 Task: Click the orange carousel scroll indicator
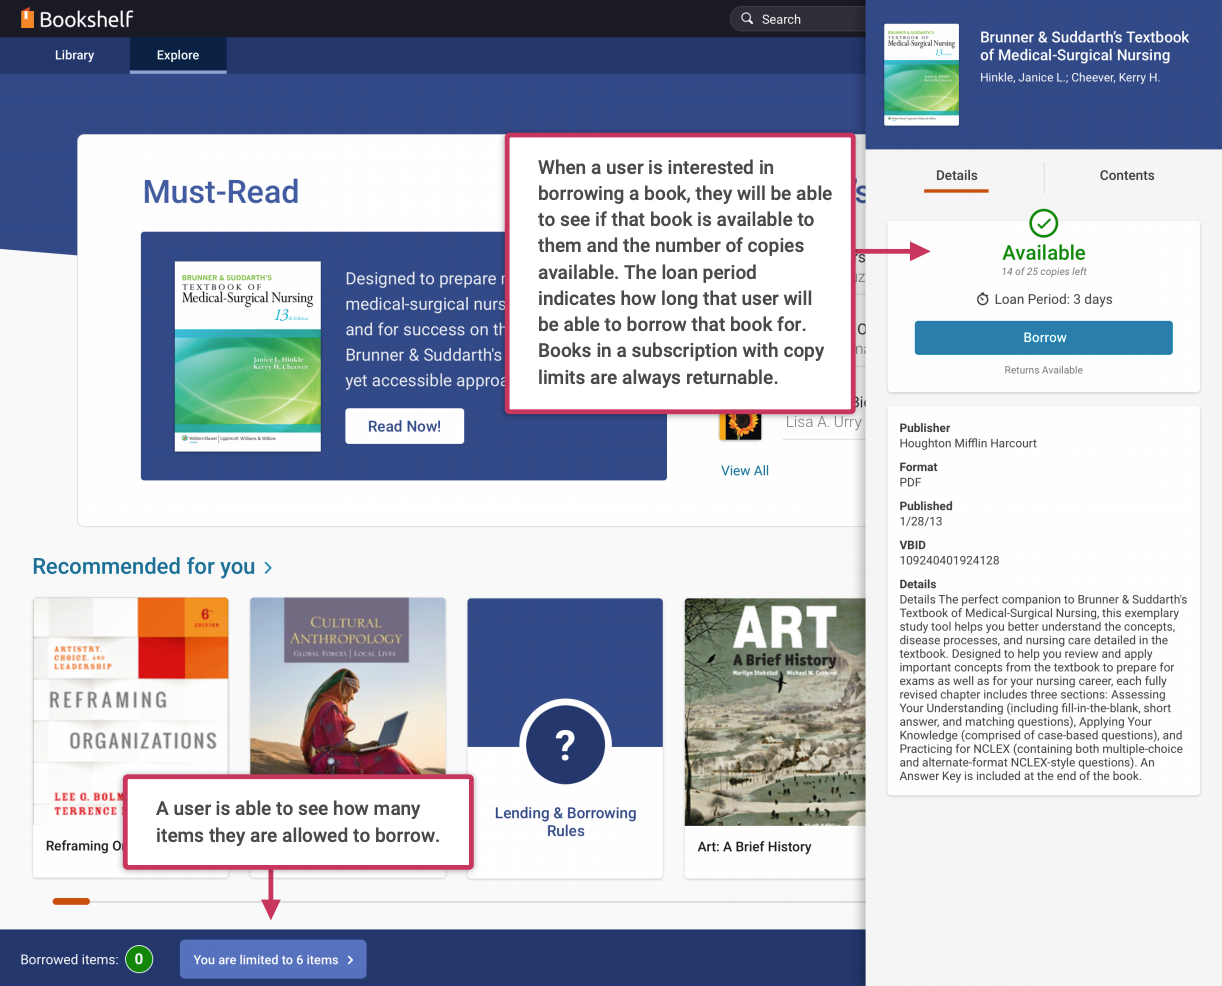pyautogui.click(x=71, y=902)
